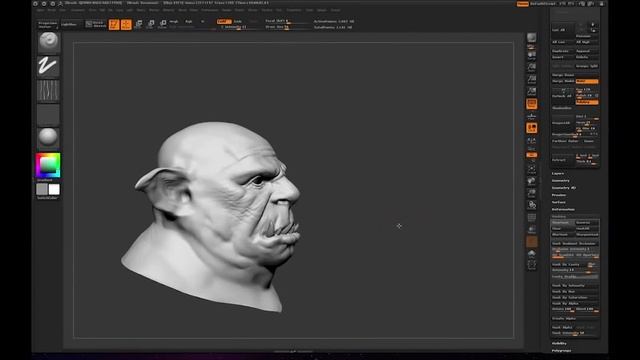Screen dimensions: 640x360
Task: Open the alpha selector thumbnail
Action: pyautogui.click(x=48, y=90)
